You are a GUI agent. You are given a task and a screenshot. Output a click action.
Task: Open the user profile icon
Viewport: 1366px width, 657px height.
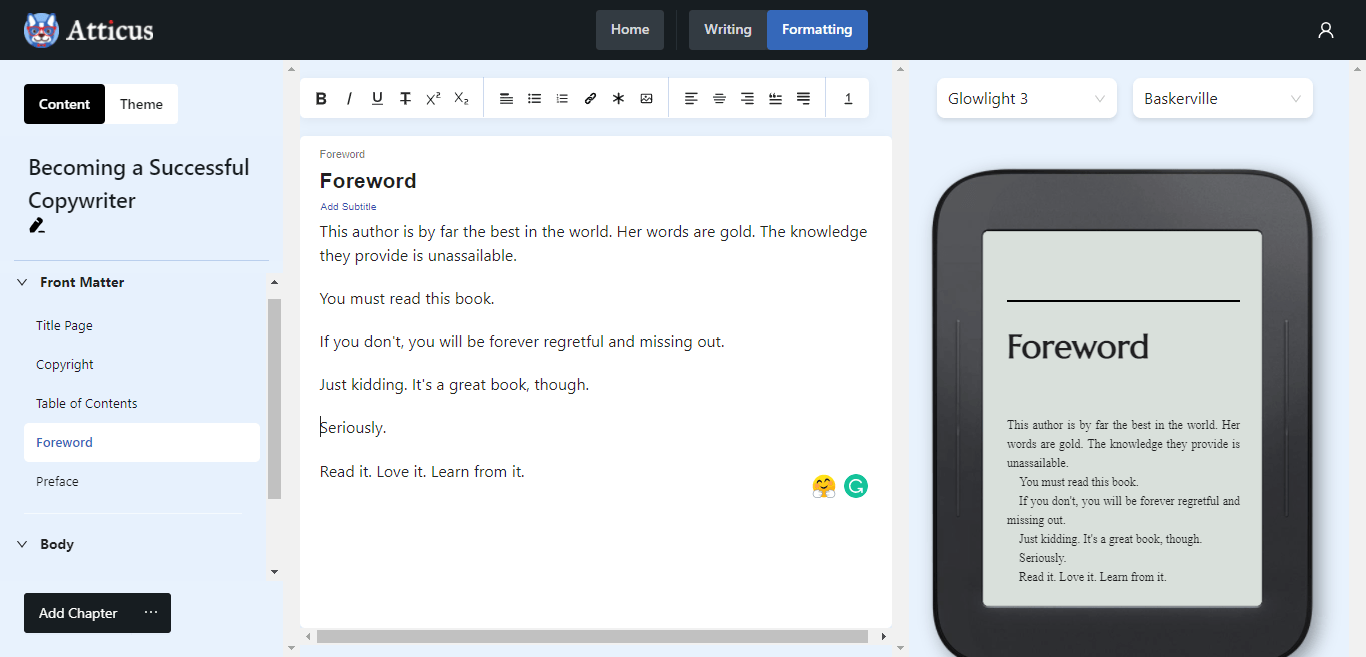pos(1326,30)
